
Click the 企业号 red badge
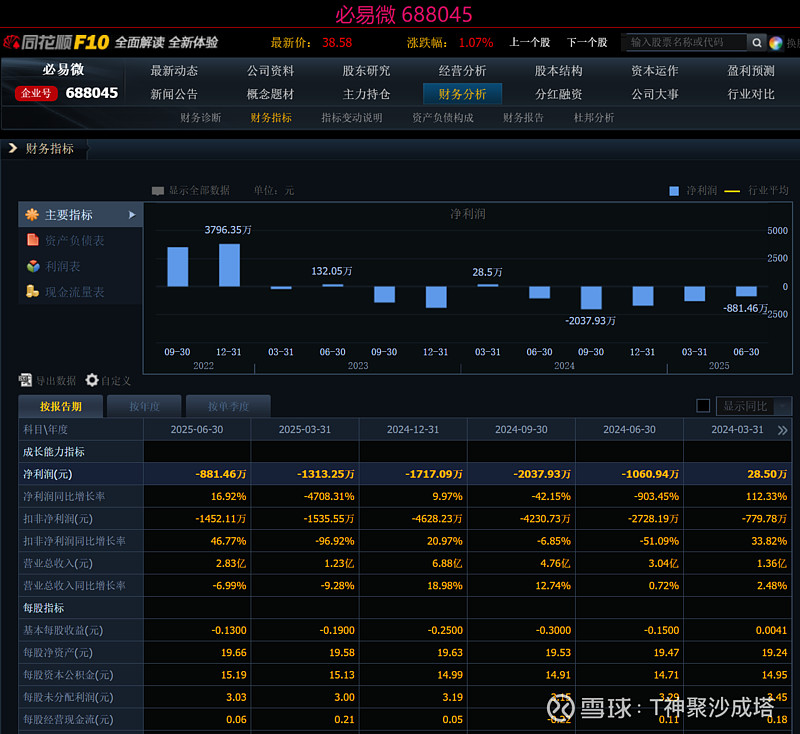click(36, 93)
